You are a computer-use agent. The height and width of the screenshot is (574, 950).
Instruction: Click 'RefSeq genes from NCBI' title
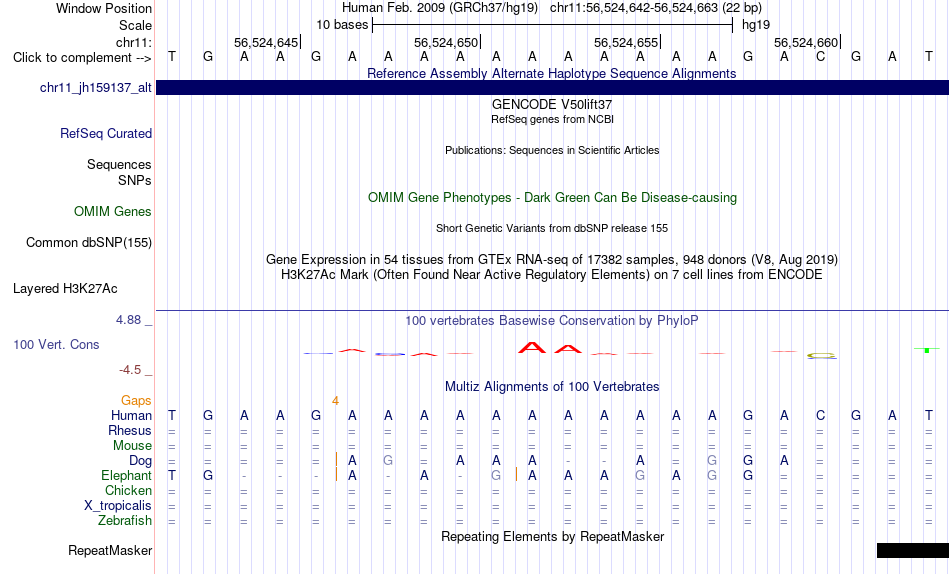[x=552, y=119]
